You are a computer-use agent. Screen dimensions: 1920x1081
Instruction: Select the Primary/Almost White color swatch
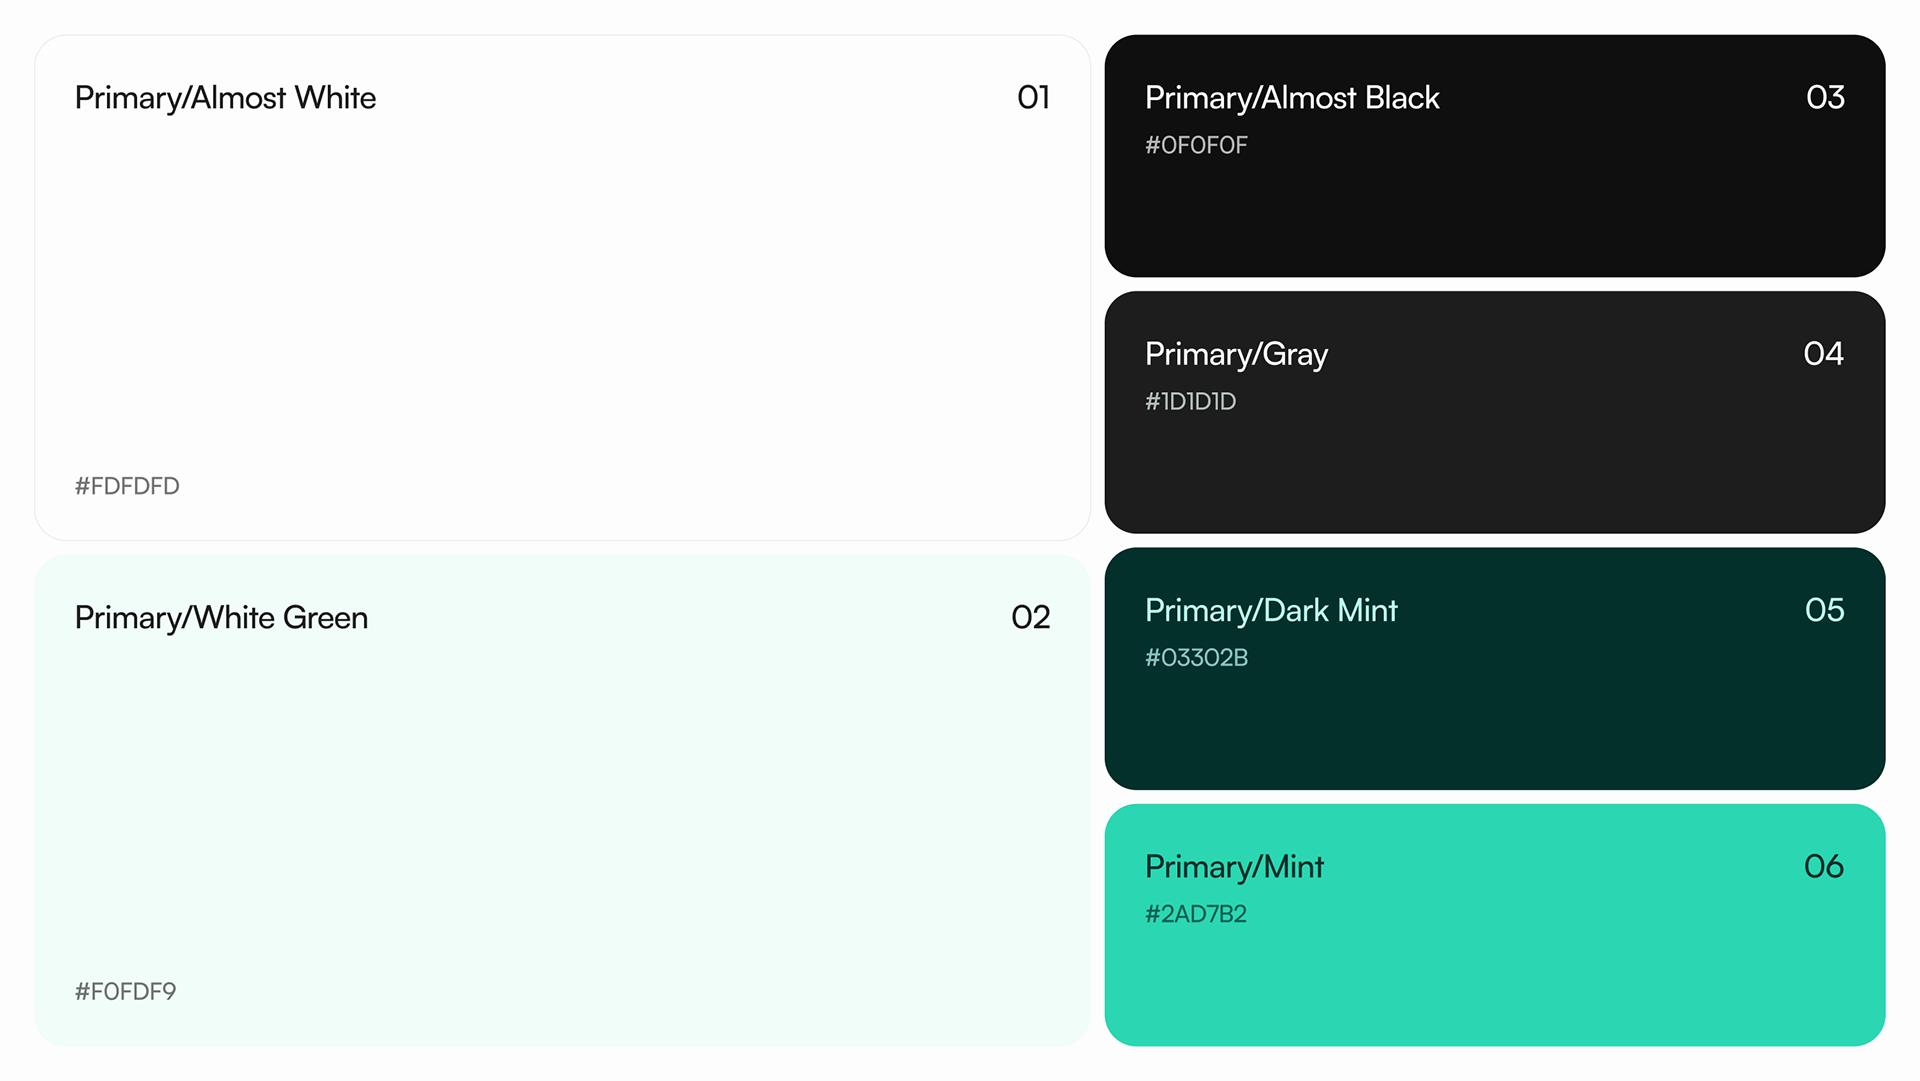point(562,288)
